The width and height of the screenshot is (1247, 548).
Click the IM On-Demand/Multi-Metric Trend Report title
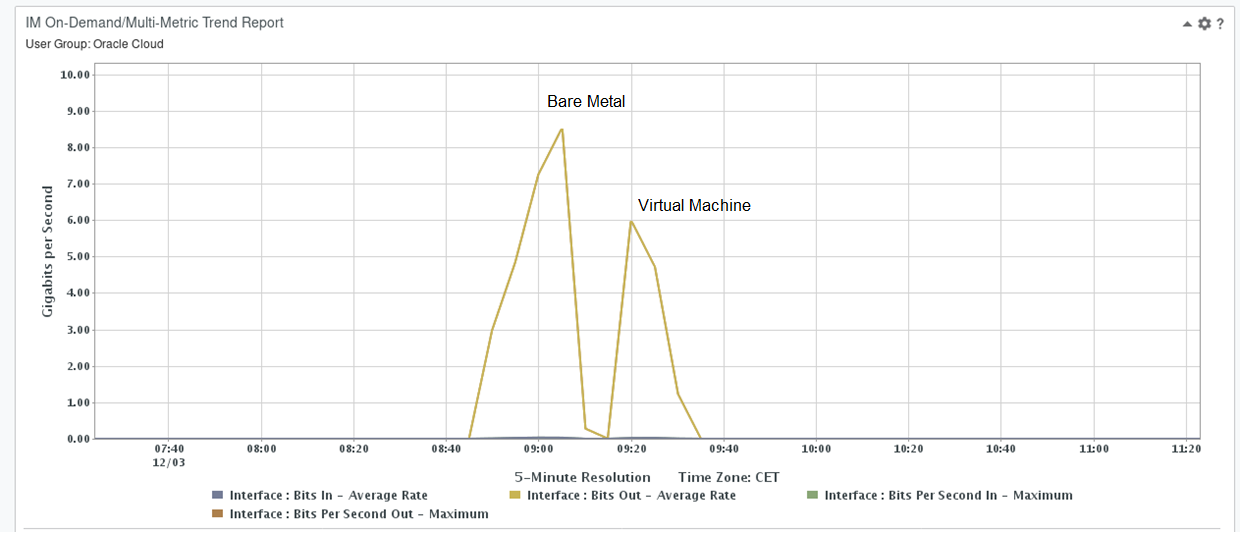[155, 22]
